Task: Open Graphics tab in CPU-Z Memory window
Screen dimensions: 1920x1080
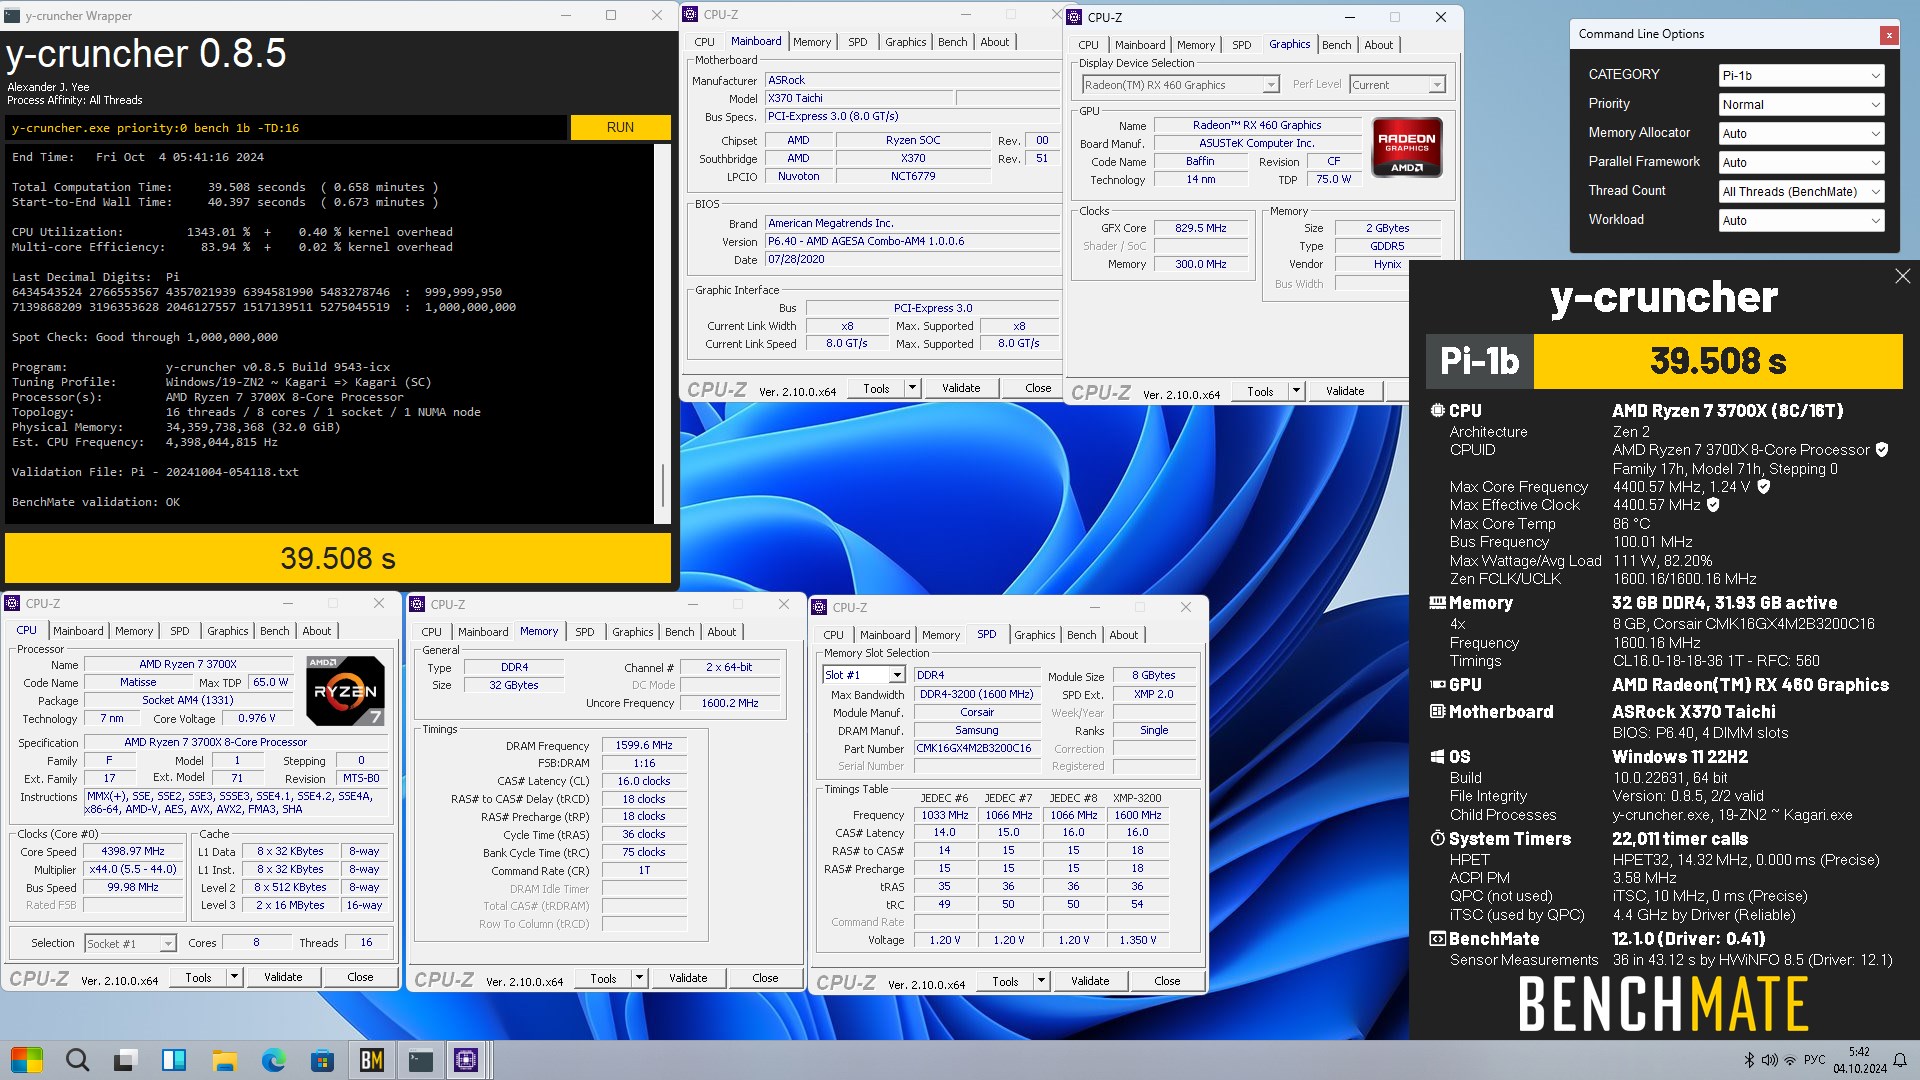Action: [x=632, y=632]
